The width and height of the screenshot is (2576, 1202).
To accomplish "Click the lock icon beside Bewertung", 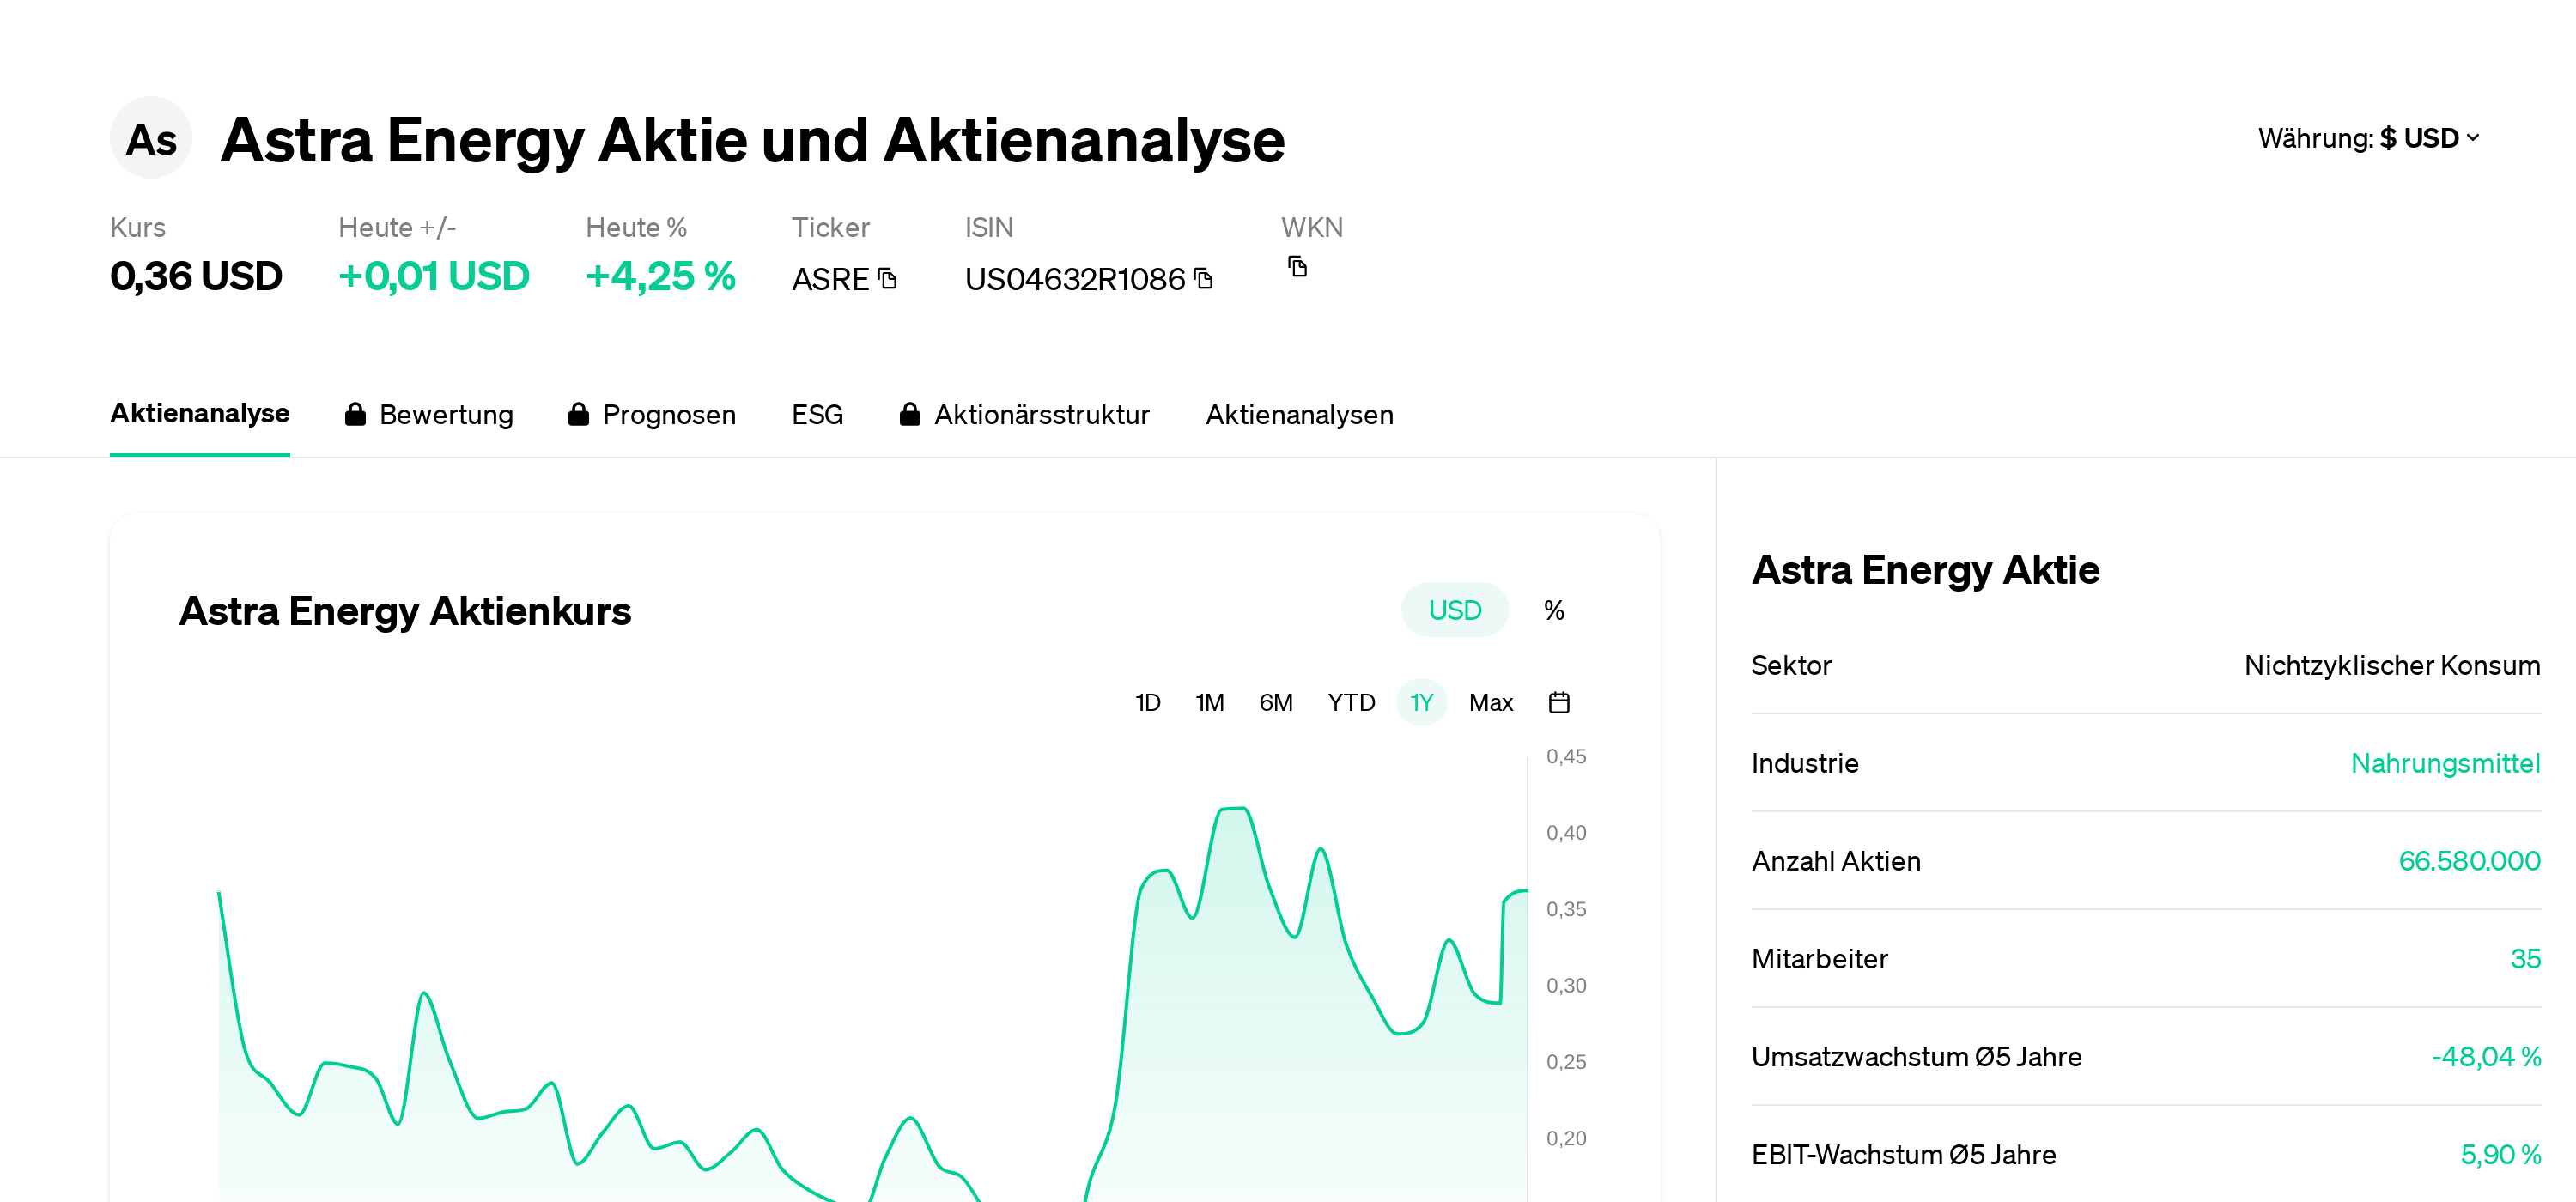I will click(355, 413).
